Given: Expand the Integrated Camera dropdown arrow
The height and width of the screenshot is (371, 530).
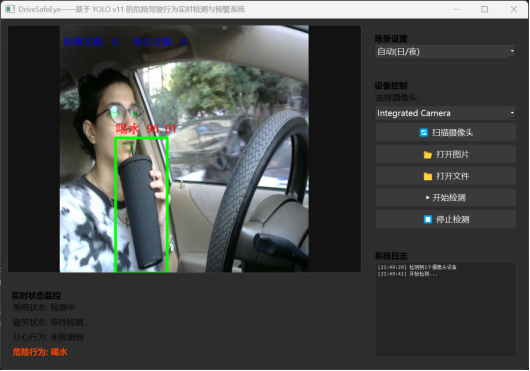Looking at the screenshot, I should [x=512, y=113].
